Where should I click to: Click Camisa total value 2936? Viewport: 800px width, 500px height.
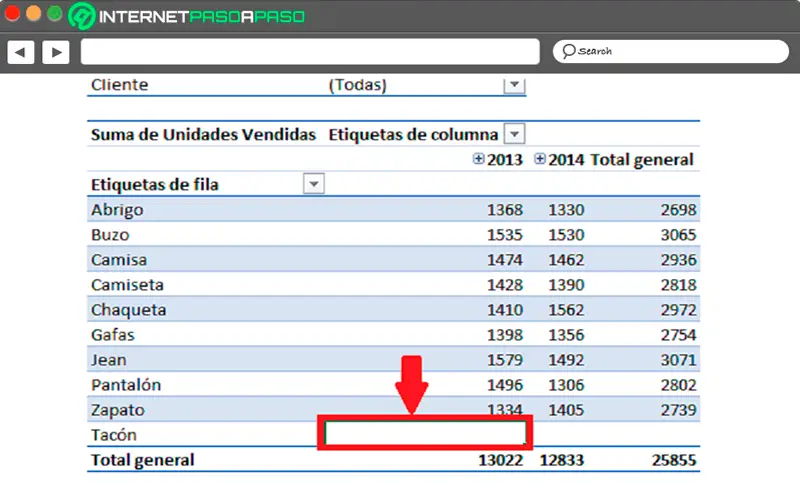pyautogui.click(x=678, y=260)
